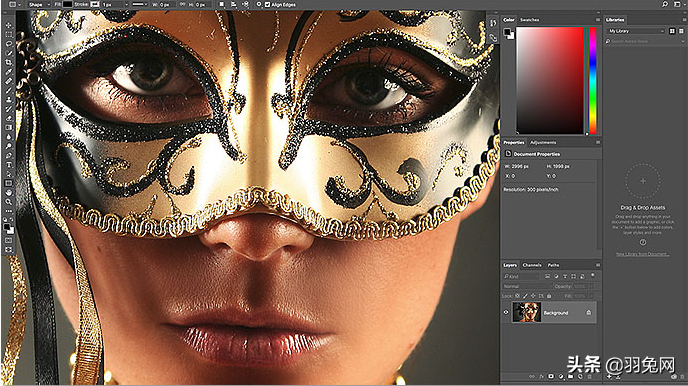Click the Search magnifier icon at top right

click(x=665, y=4)
